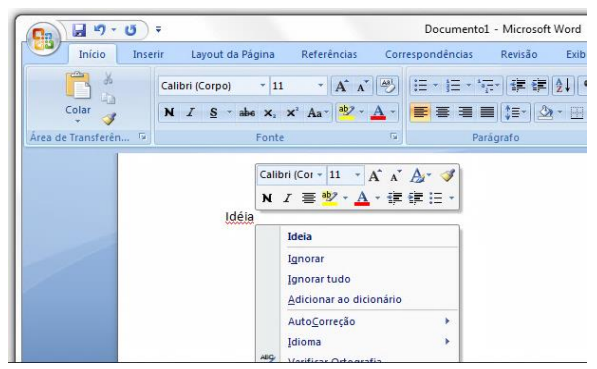Open the Inserir ribbon tab
This screenshot has width=597, height=369.
[x=148, y=54]
